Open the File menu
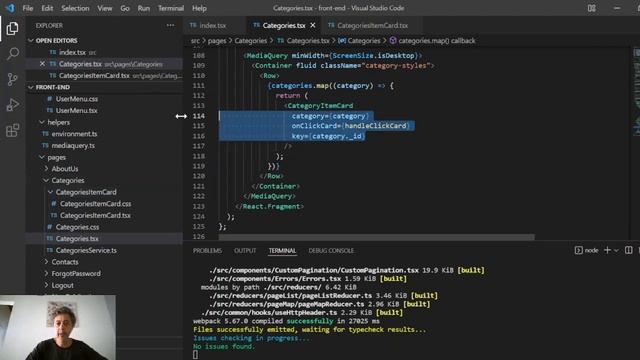Viewport: 640px width, 360px height. click(28, 8)
